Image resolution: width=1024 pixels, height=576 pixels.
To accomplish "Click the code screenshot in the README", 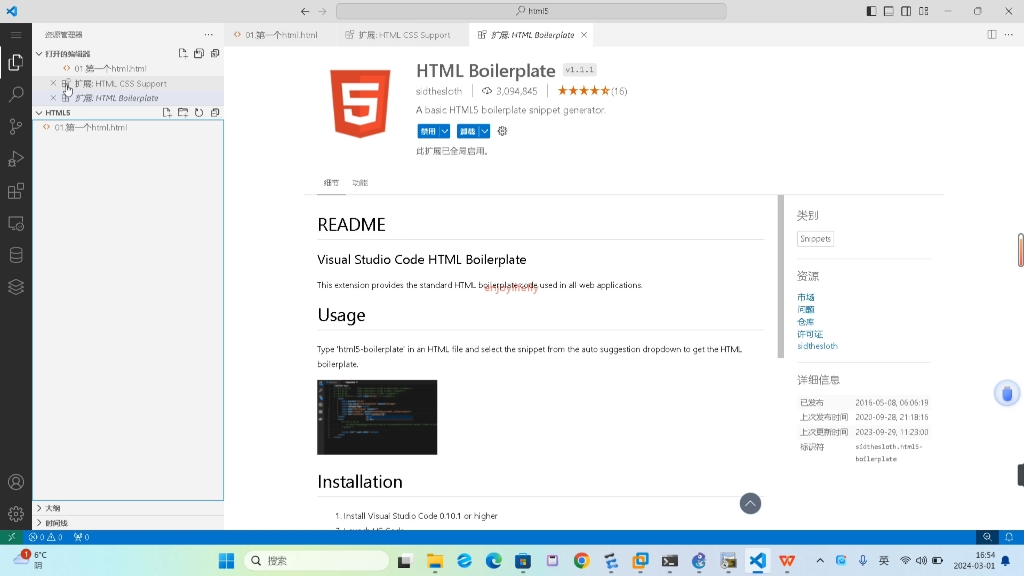I will click(x=377, y=417).
